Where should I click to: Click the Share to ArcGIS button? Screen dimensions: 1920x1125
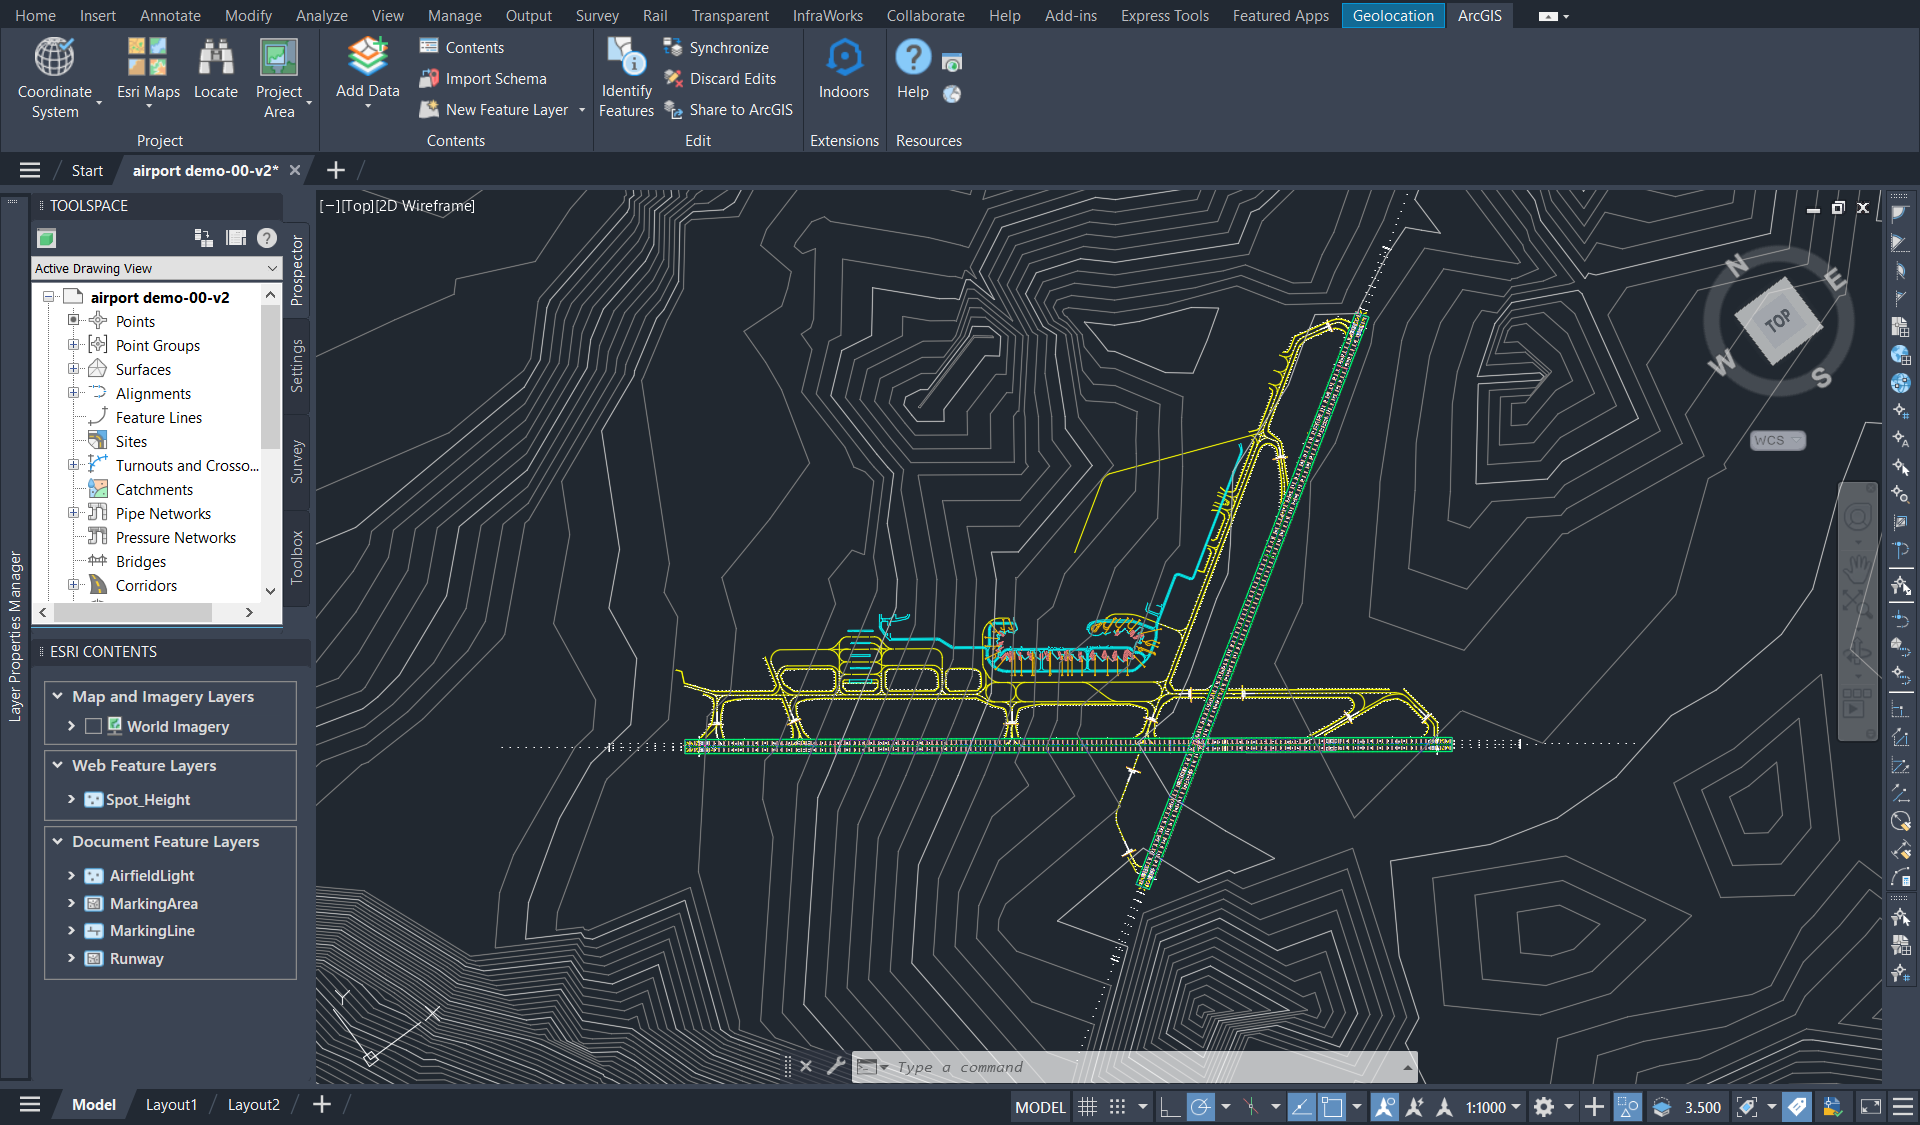740,110
